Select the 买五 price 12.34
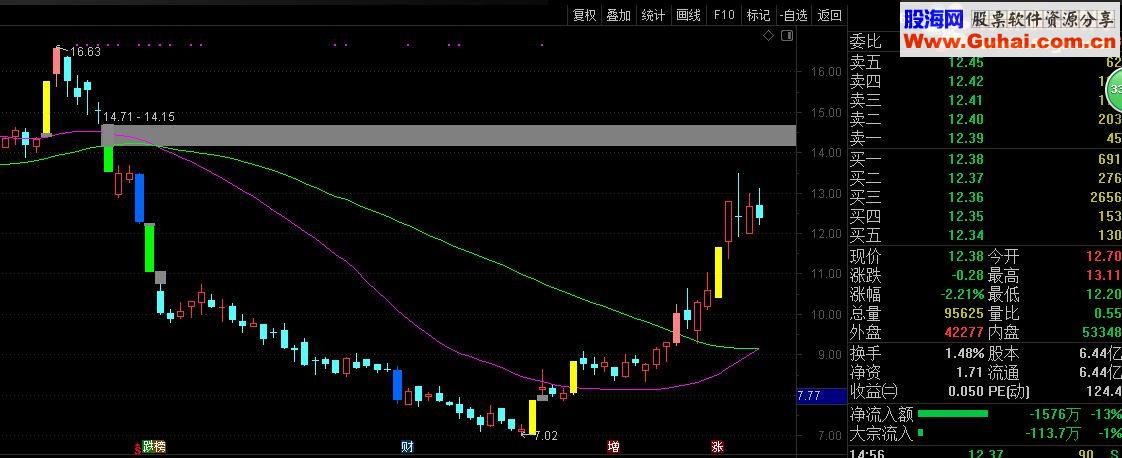 tap(966, 235)
